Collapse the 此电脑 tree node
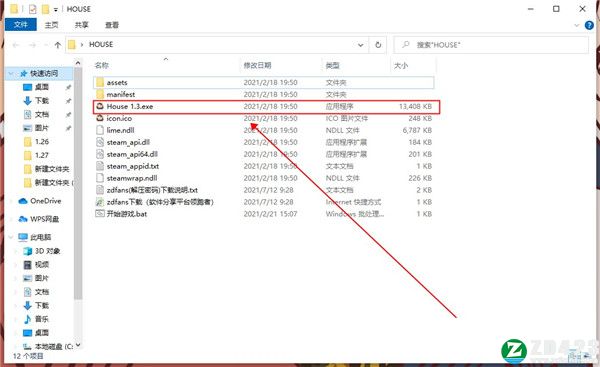This screenshot has height=367, width=600. pyautogui.click(x=11, y=237)
